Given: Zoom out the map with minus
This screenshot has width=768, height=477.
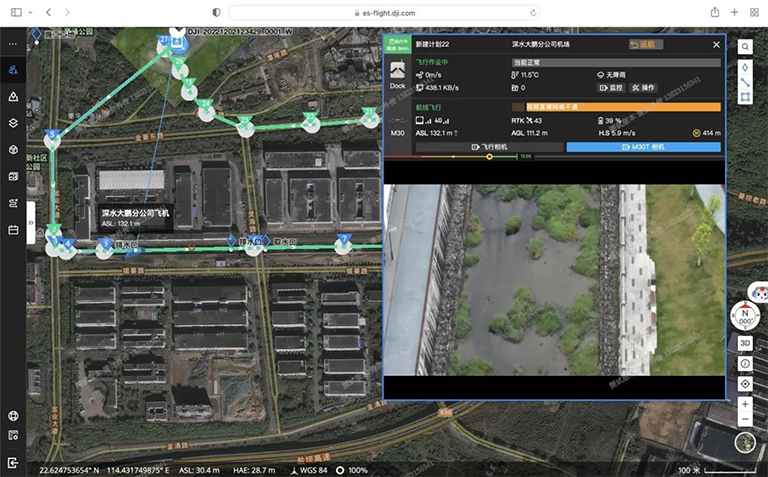Looking at the screenshot, I should (x=745, y=419).
